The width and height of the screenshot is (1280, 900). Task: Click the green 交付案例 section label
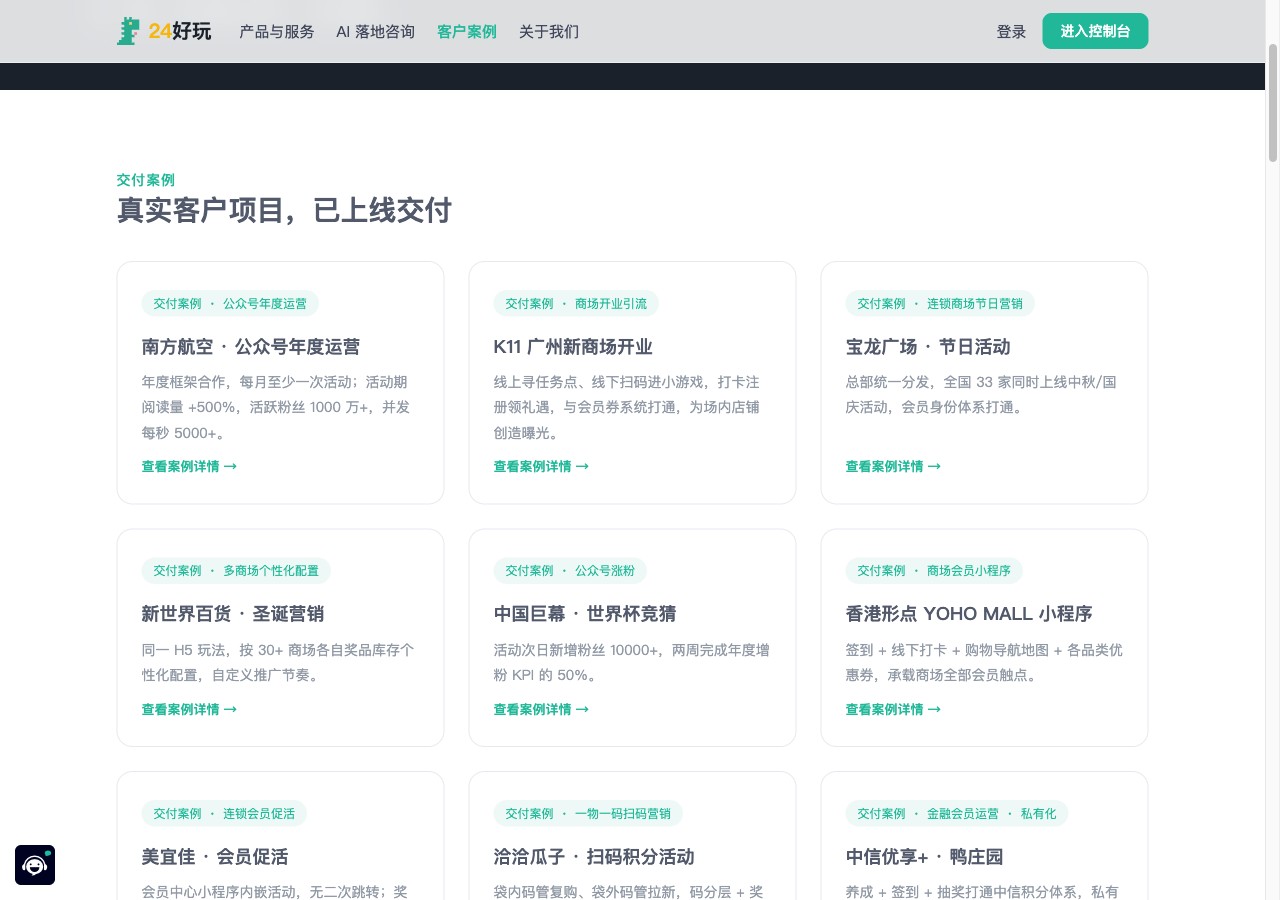pos(146,180)
